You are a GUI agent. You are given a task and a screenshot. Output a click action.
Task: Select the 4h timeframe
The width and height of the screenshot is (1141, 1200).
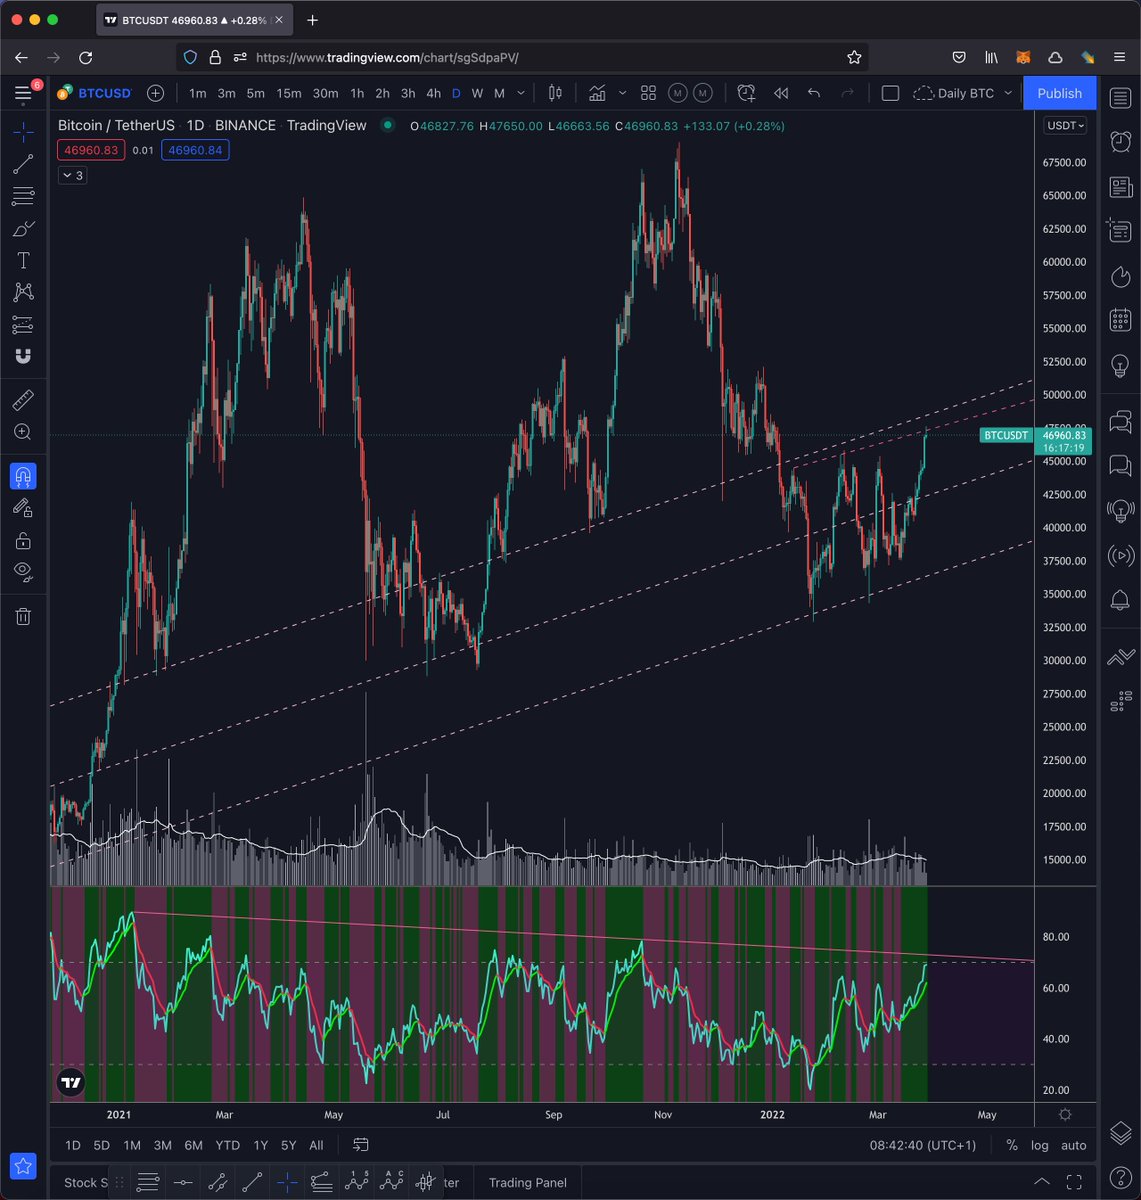click(433, 93)
